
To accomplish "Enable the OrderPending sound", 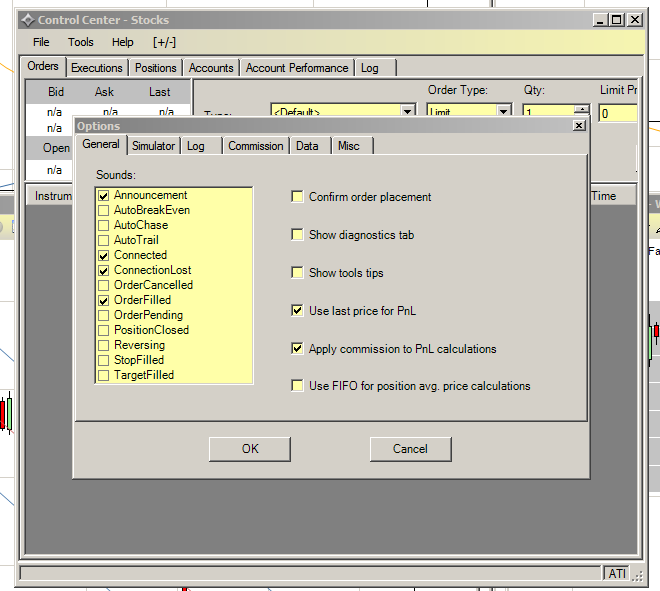I will [104, 316].
